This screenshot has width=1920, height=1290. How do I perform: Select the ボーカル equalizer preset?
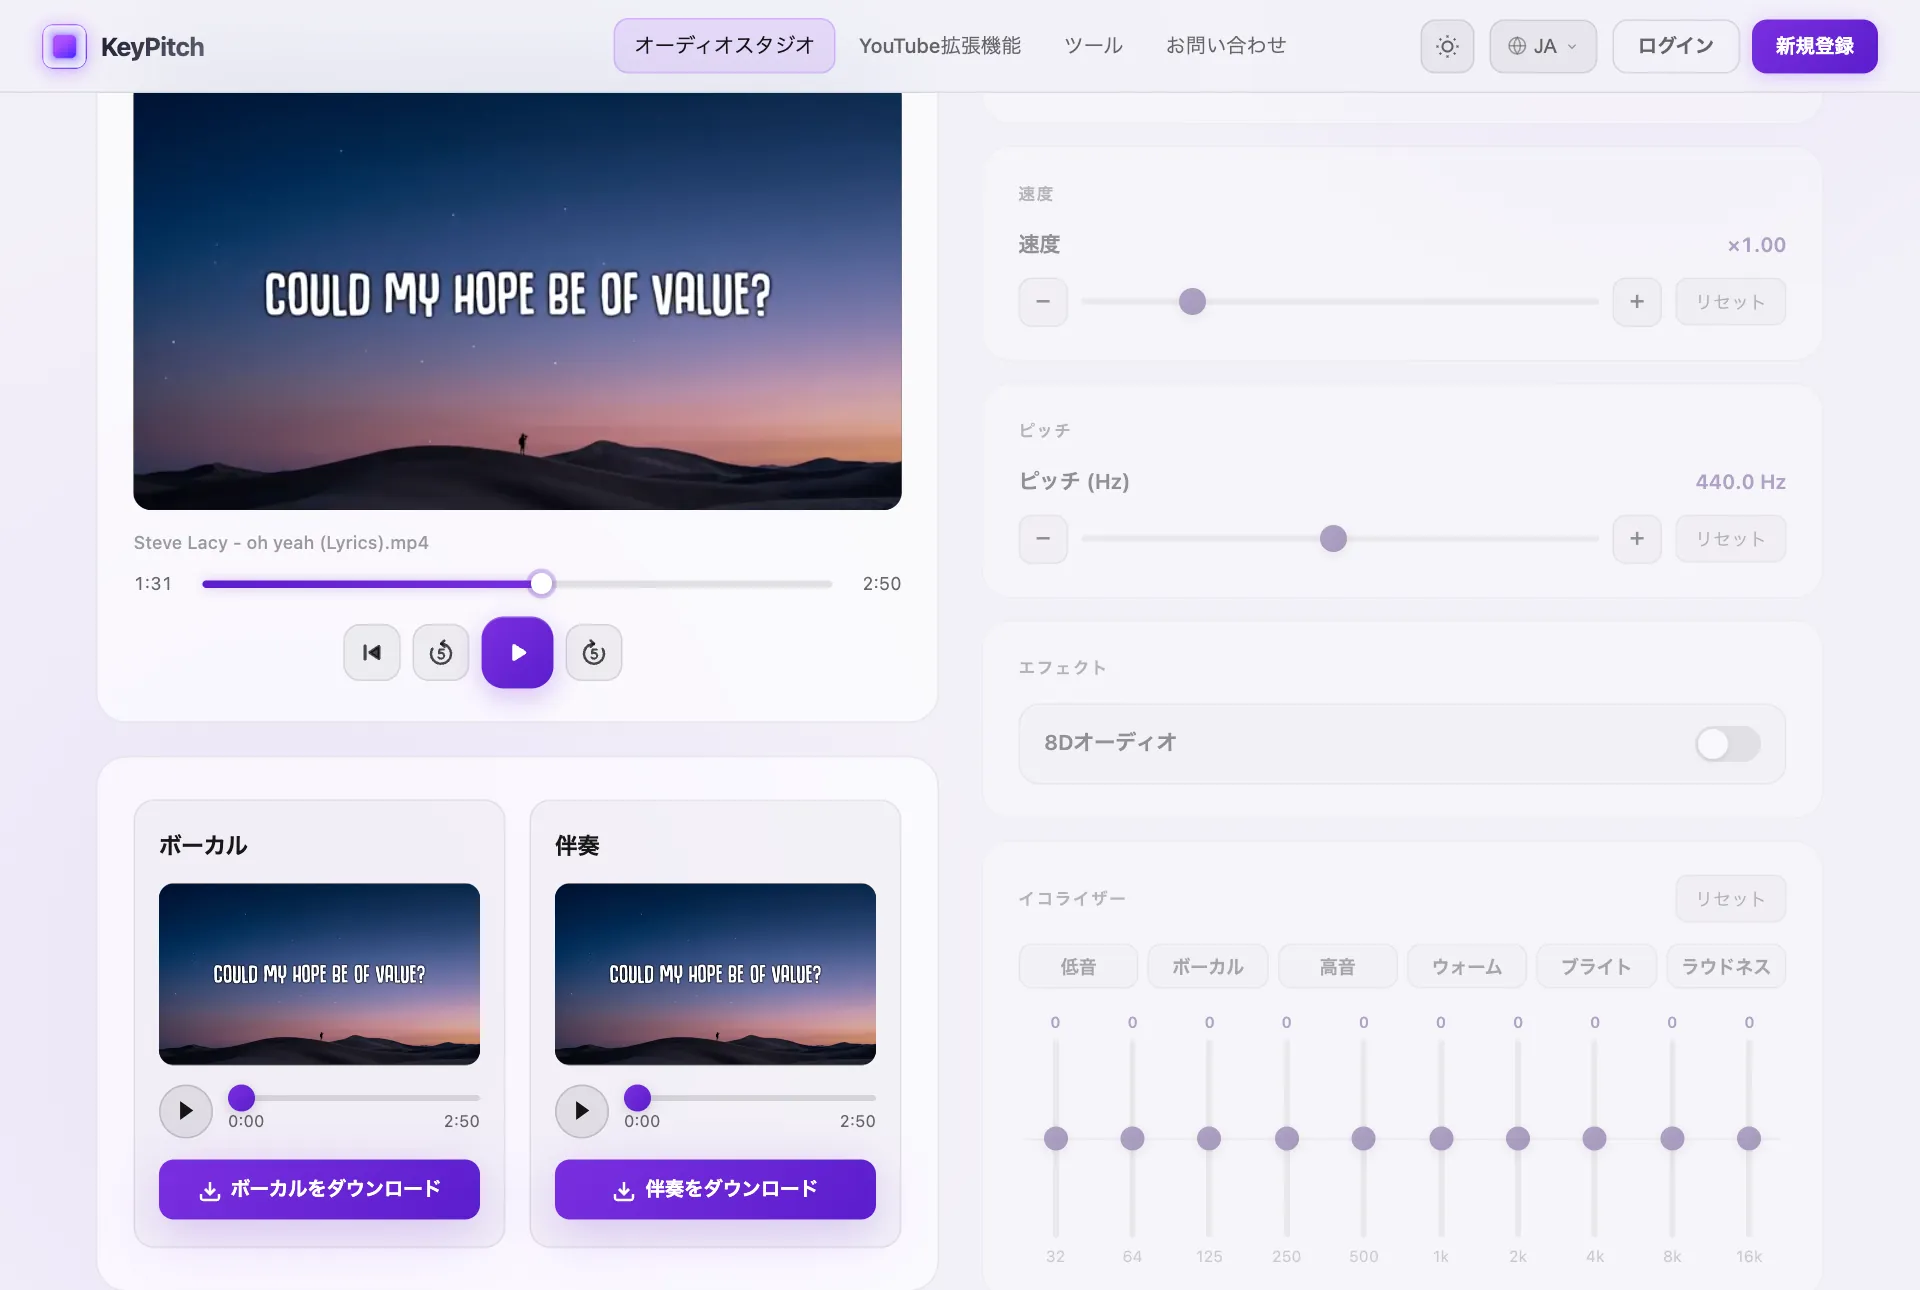pyautogui.click(x=1208, y=967)
